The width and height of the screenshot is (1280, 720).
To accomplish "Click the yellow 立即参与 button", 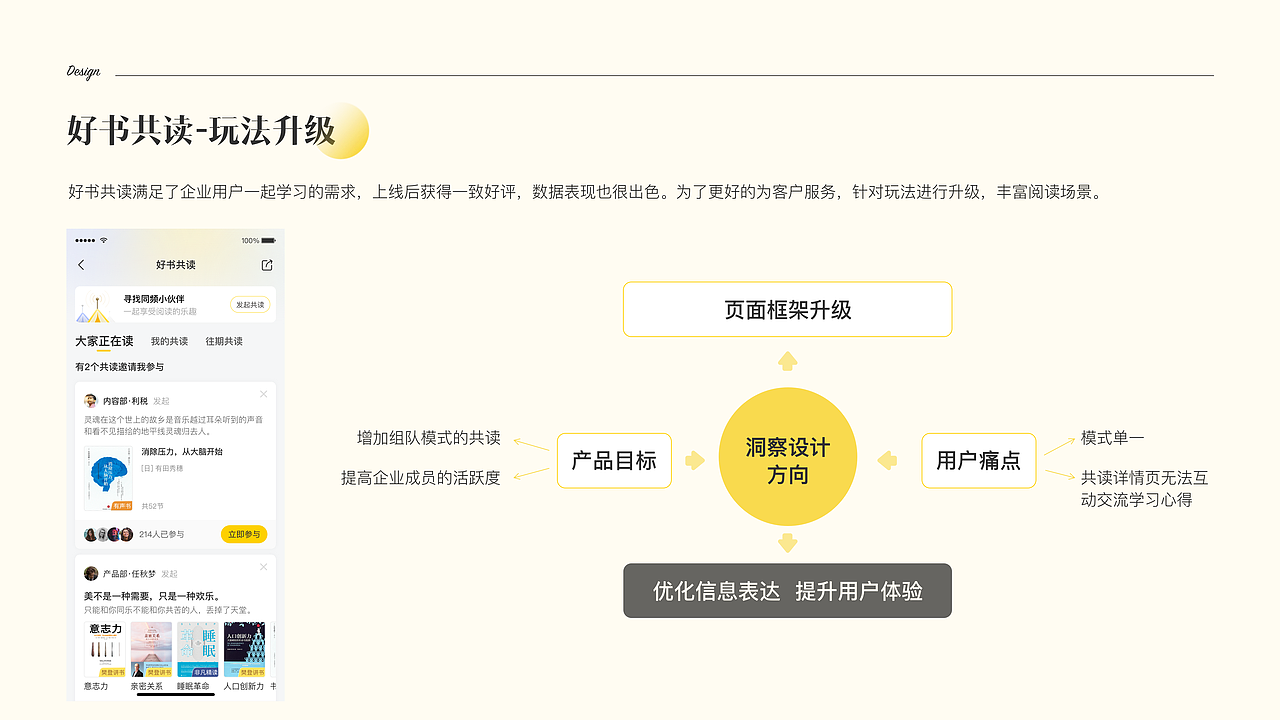I will click(x=244, y=532).
